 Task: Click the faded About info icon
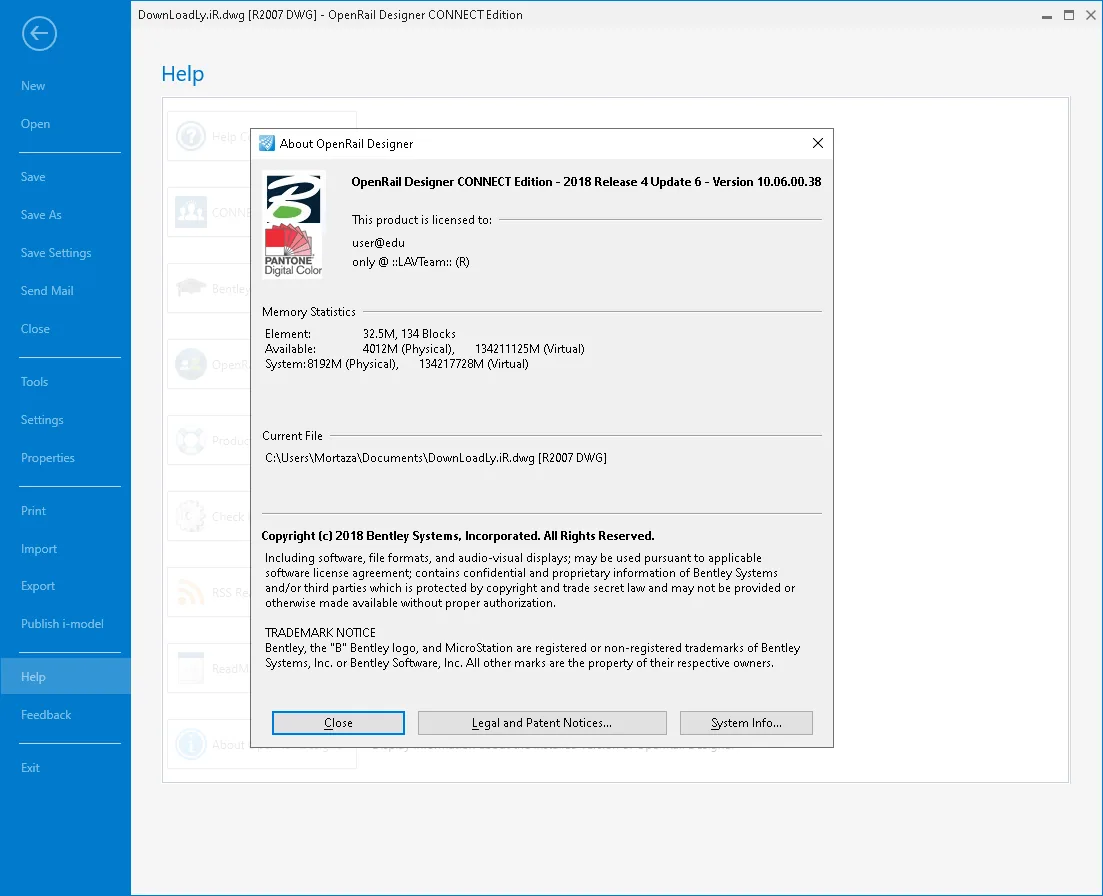191,744
